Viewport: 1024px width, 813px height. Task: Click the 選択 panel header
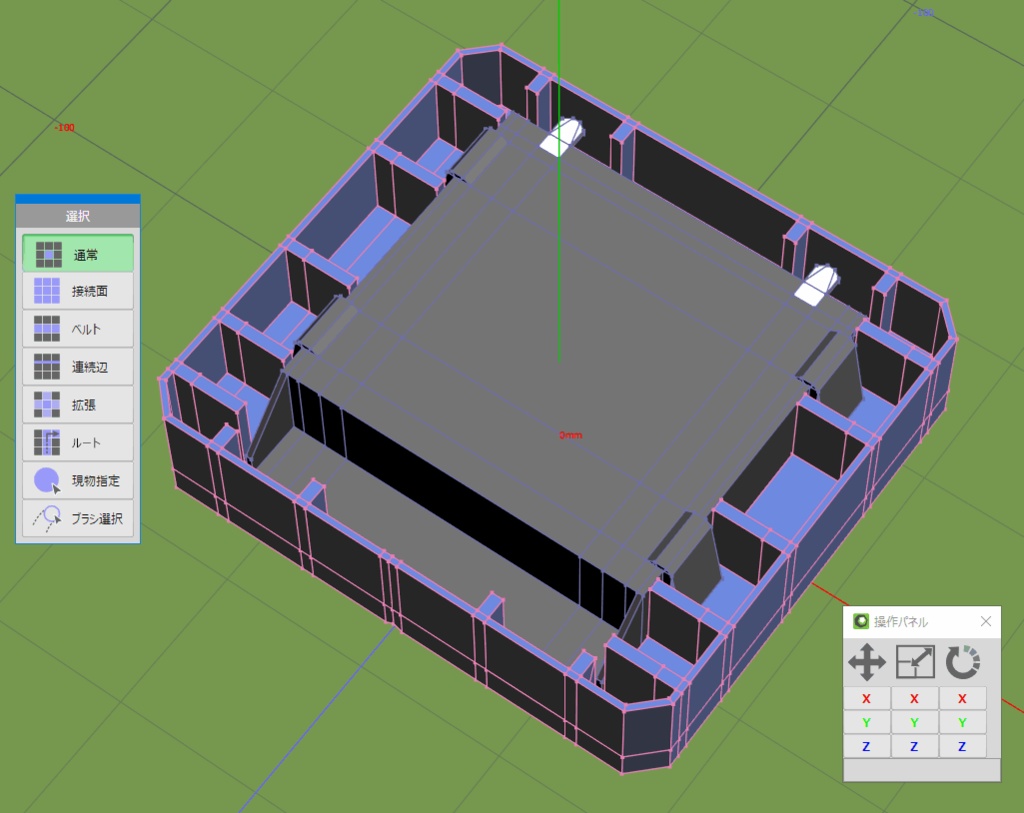(78, 216)
